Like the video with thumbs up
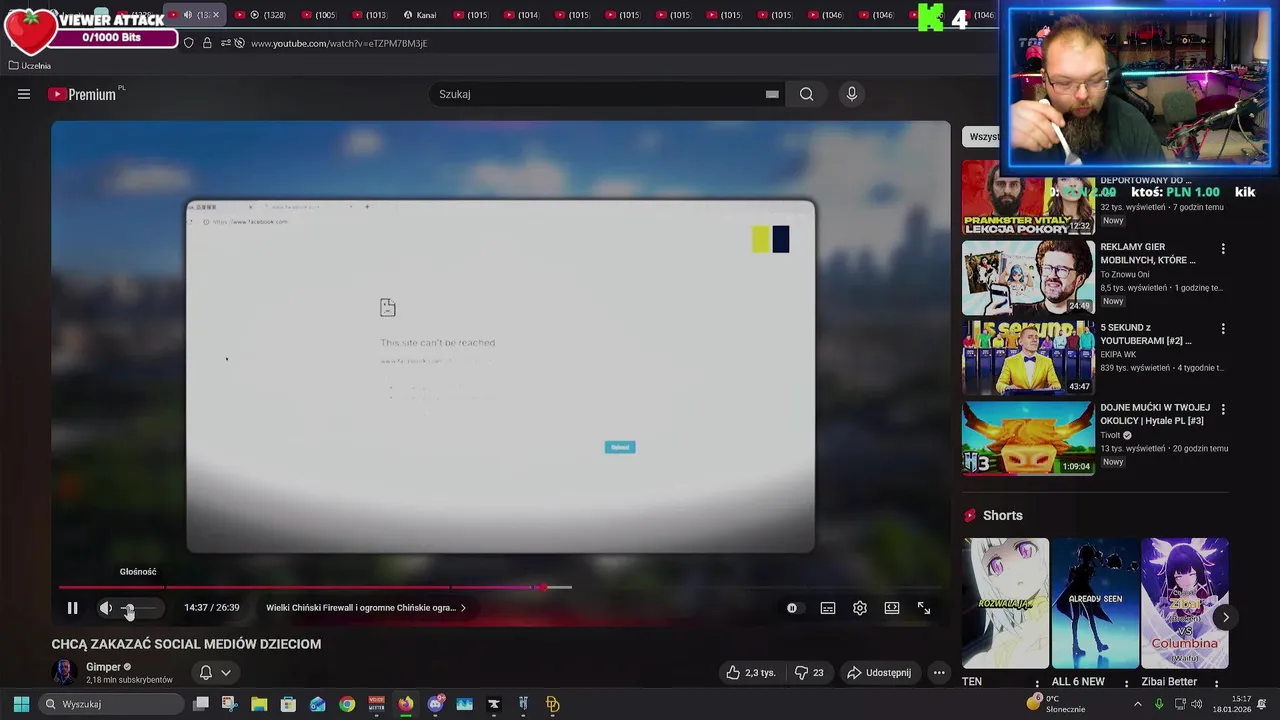Image resolution: width=1280 pixels, height=720 pixels. tap(751, 673)
